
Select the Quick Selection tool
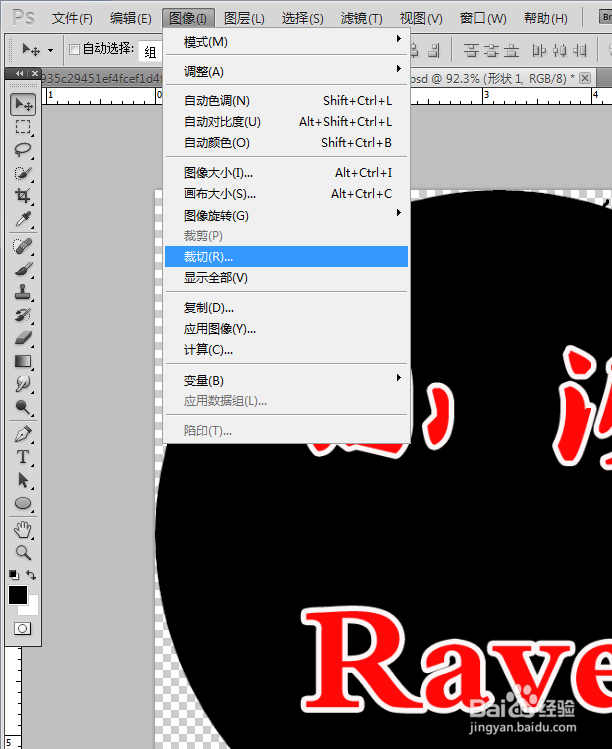coord(23,173)
